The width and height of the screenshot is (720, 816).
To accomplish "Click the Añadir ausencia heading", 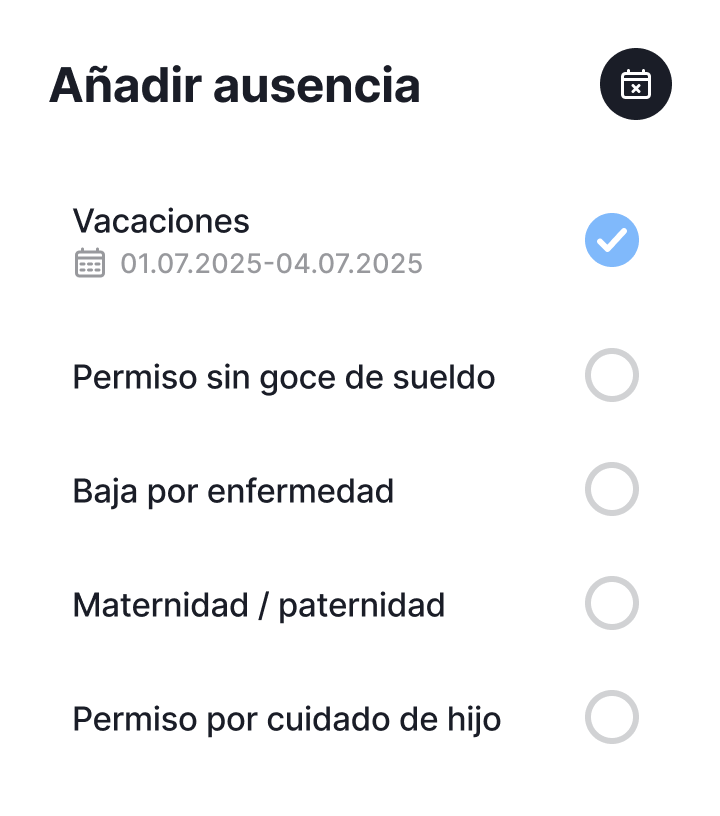I will (235, 85).
